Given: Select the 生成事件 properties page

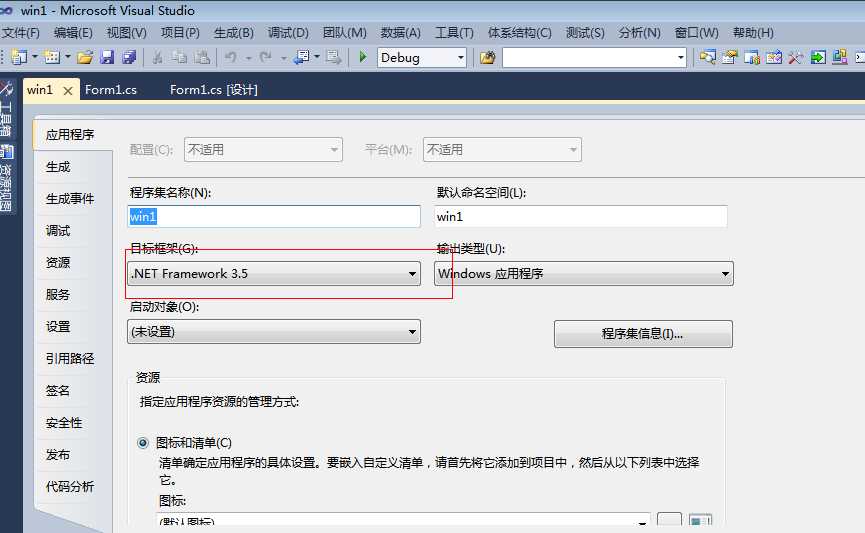Looking at the screenshot, I should (x=70, y=199).
